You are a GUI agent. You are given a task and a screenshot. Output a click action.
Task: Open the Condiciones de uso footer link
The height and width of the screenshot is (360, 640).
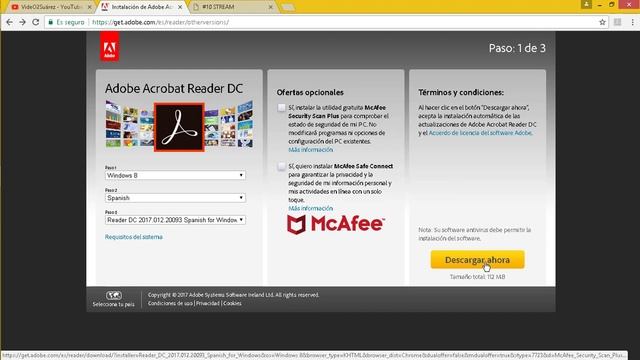(x=170, y=303)
